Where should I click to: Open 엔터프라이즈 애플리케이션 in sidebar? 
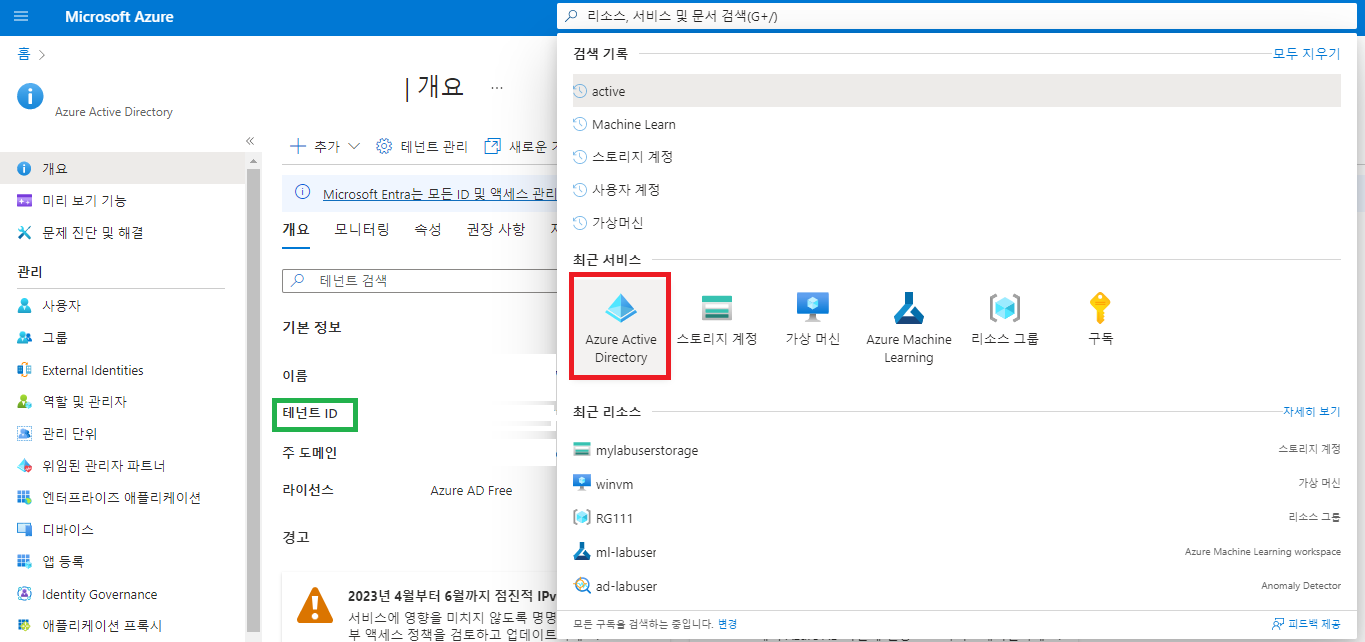coord(122,497)
